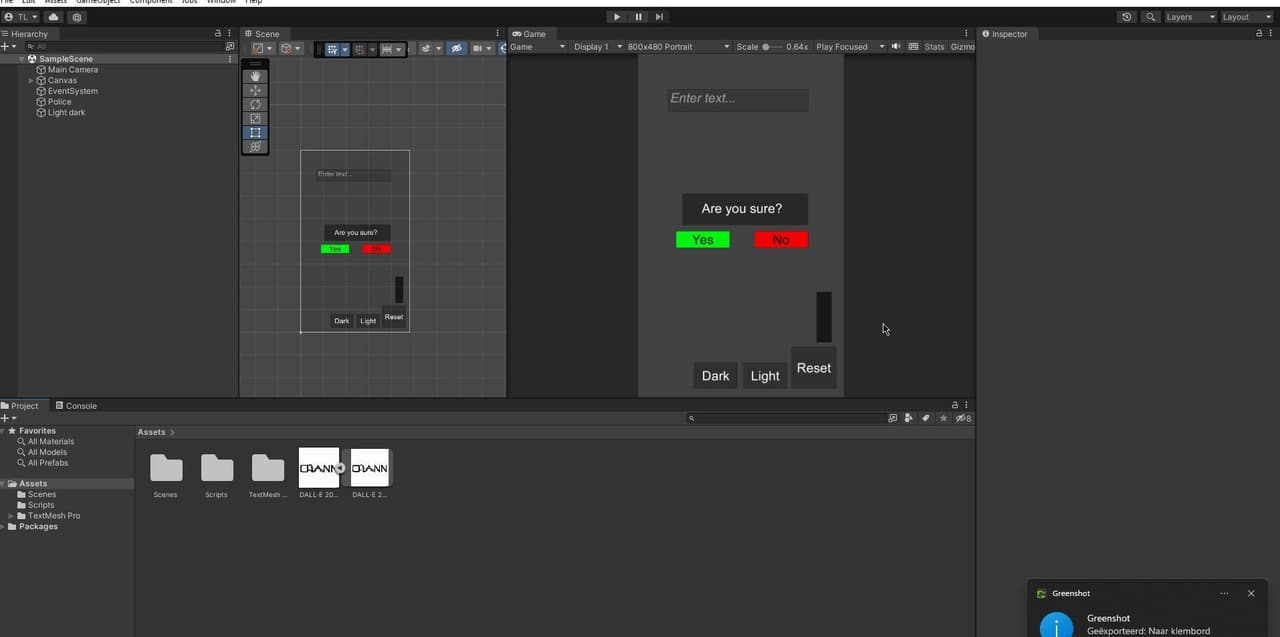Image resolution: width=1280 pixels, height=637 pixels.
Task: Toggle the Game view keyboard shortcuts icon
Action: 913,47
